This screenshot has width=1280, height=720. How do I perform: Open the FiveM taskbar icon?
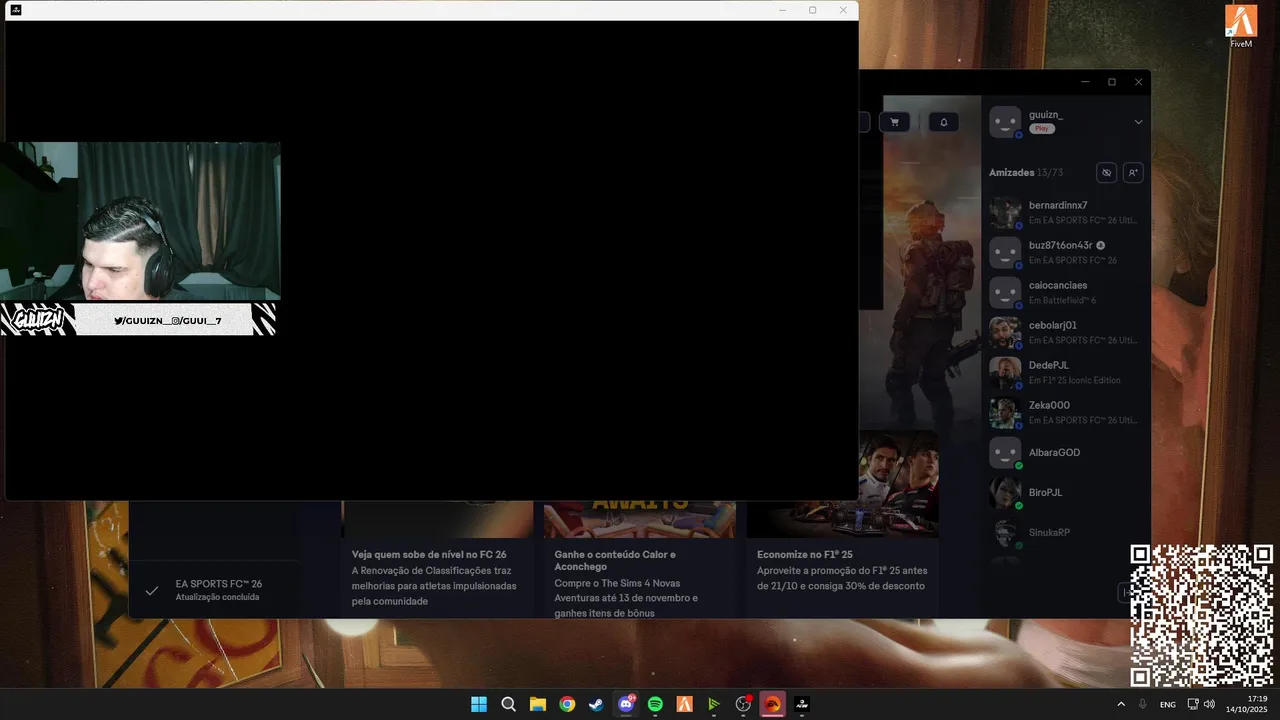[x=684, y=704]
